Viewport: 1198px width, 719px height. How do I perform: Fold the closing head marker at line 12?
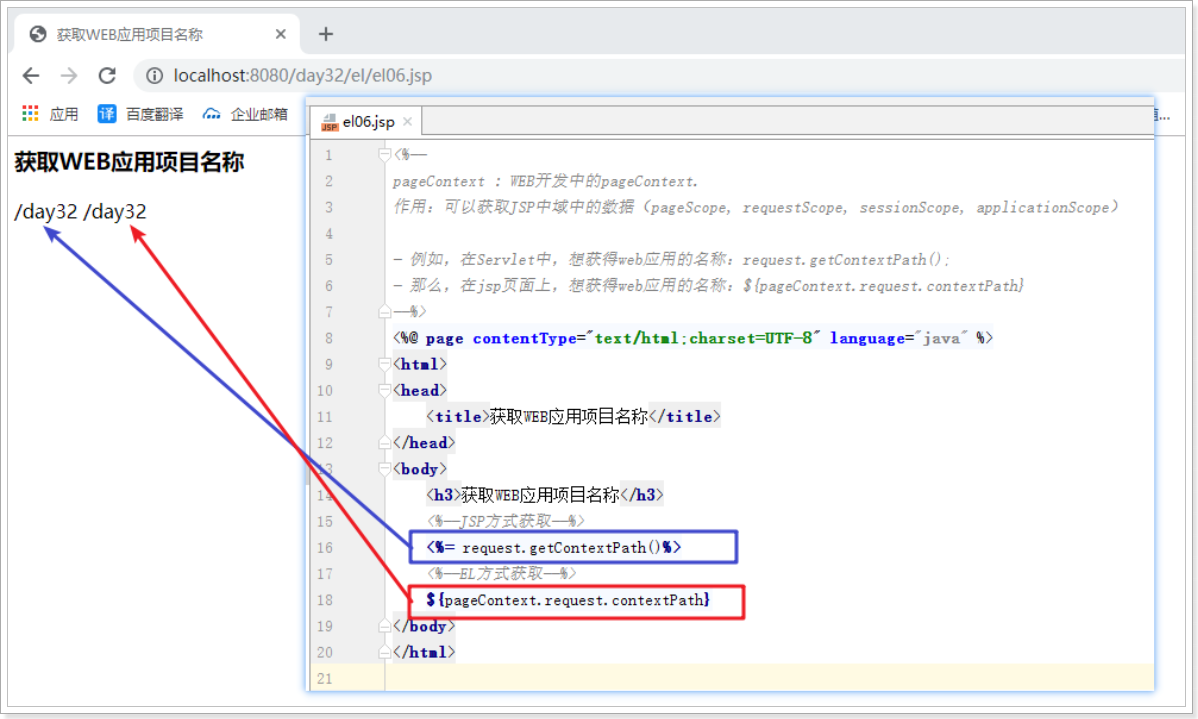385,442
